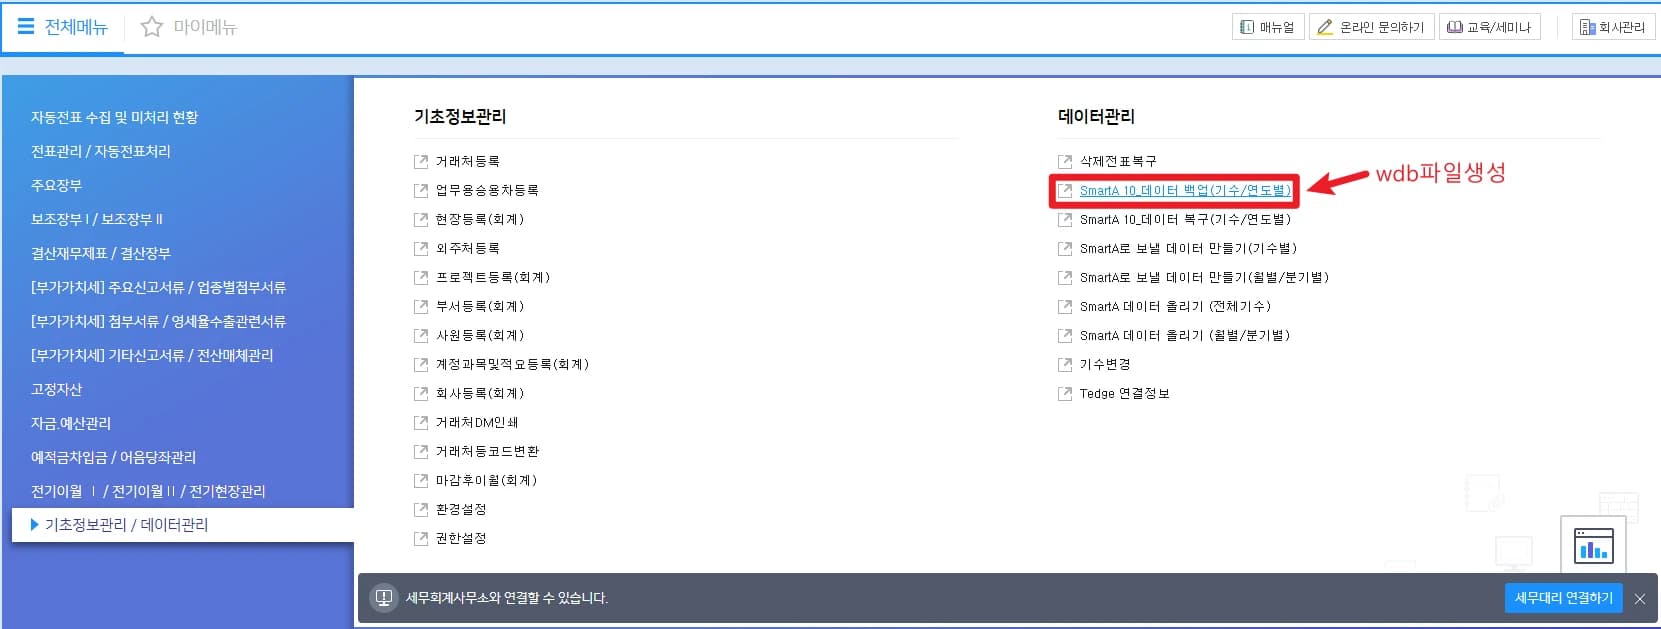The image size is (1661, 629).
Task: Click the 마이메뉴 star icon
Action: [x=151, y=27]
